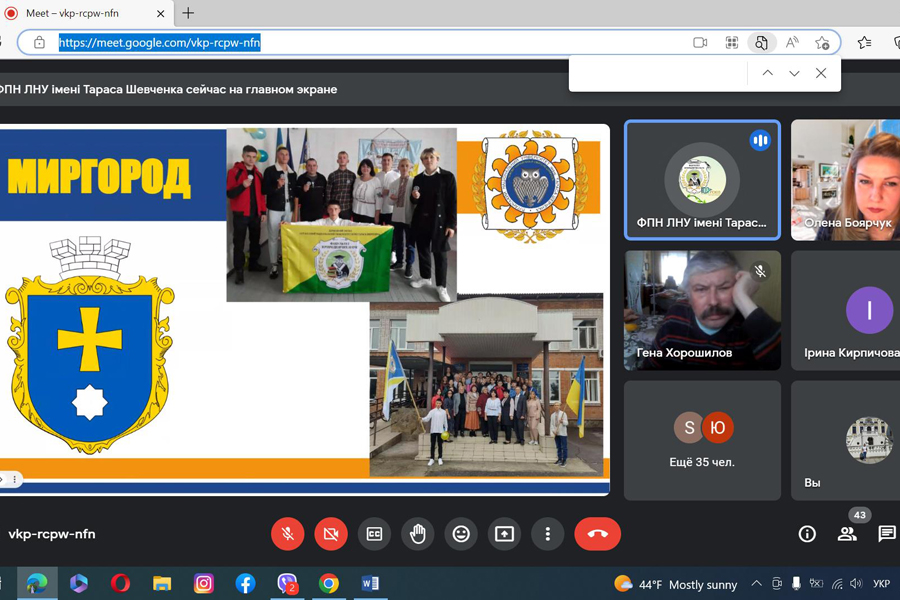900x600 pixels.
Task: Click the present screen button
Action: (x=504, y=534)
